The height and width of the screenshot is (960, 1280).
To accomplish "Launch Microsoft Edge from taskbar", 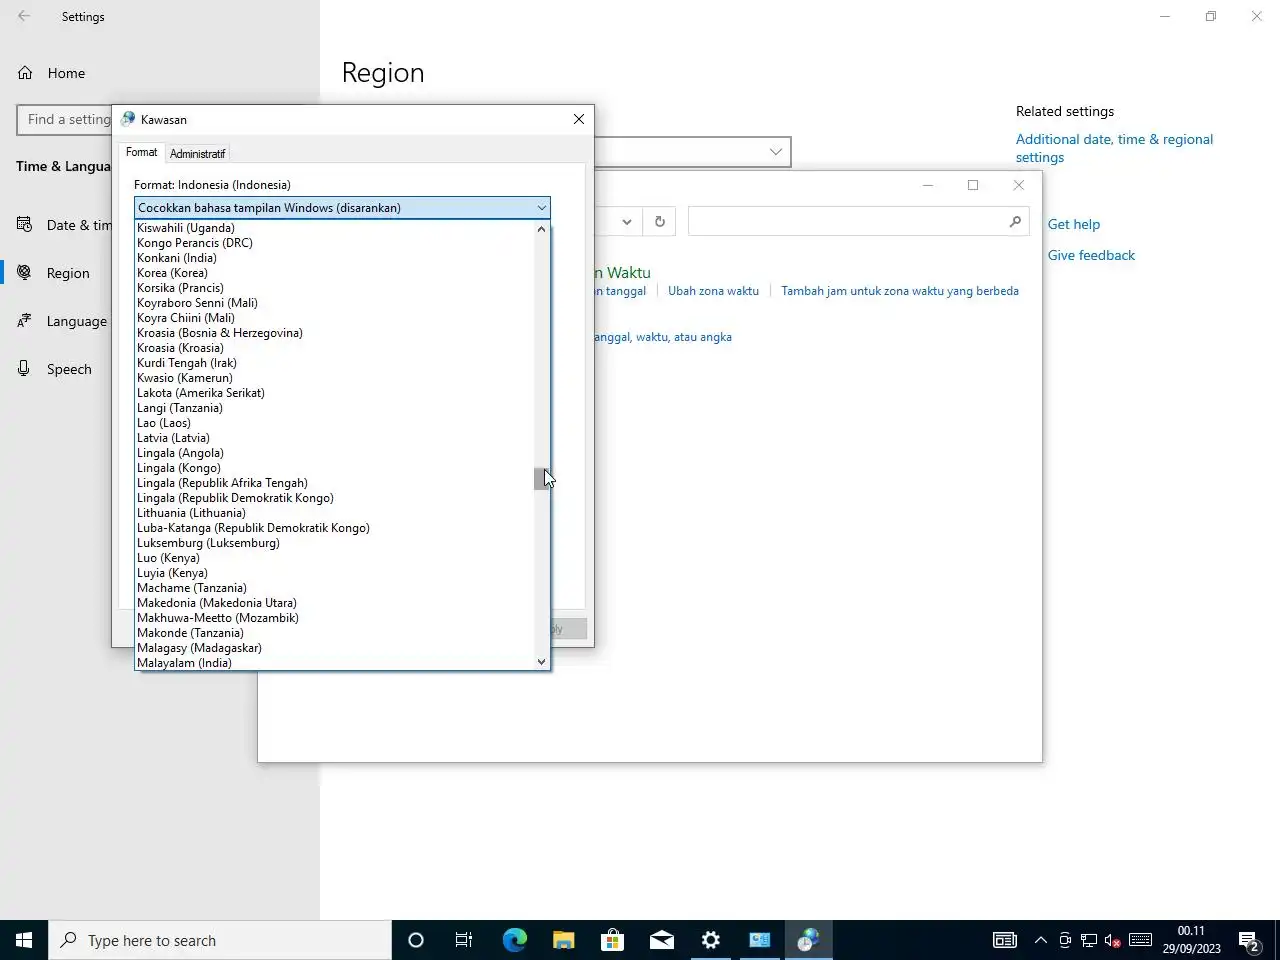I will click(514, 940).
